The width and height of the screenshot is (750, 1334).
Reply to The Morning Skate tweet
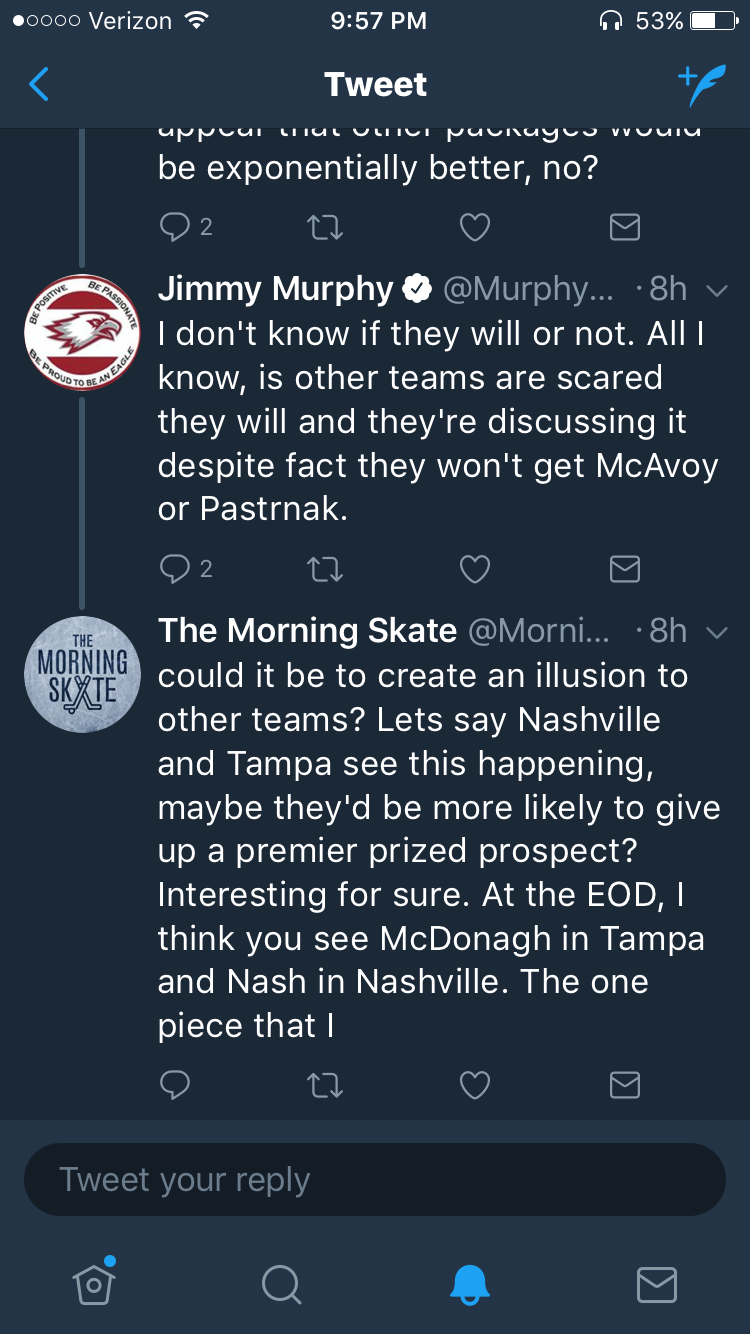[x=175, y=1085]
